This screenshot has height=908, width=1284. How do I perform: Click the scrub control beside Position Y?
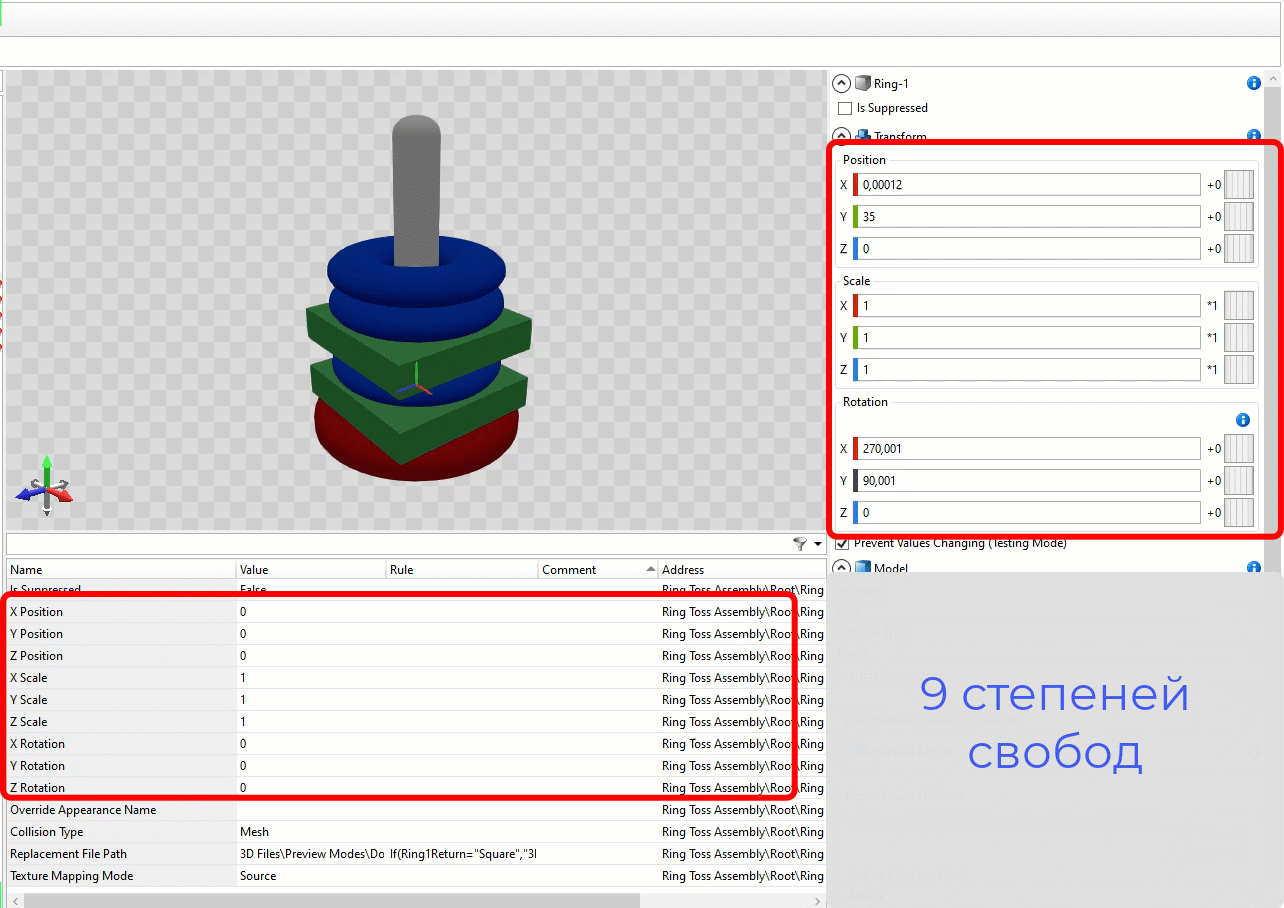(1239, 216)
